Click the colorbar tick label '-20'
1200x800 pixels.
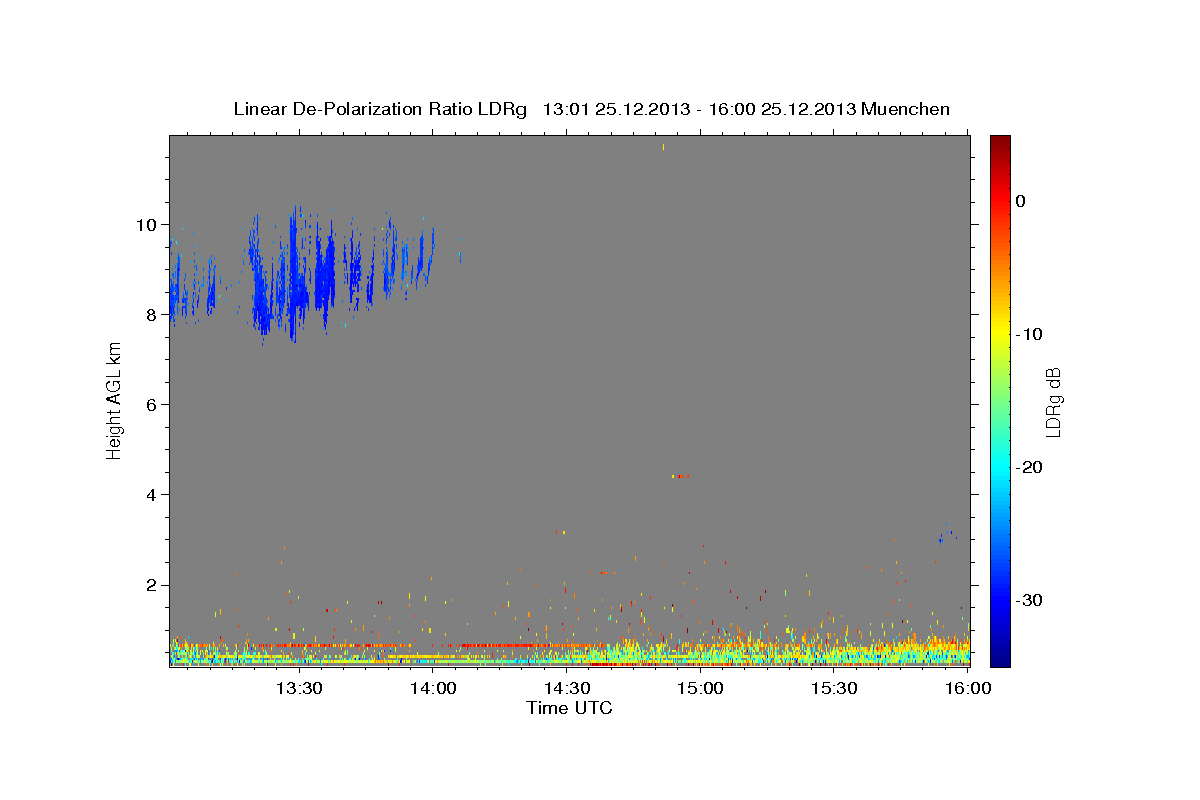[1030, 467]
